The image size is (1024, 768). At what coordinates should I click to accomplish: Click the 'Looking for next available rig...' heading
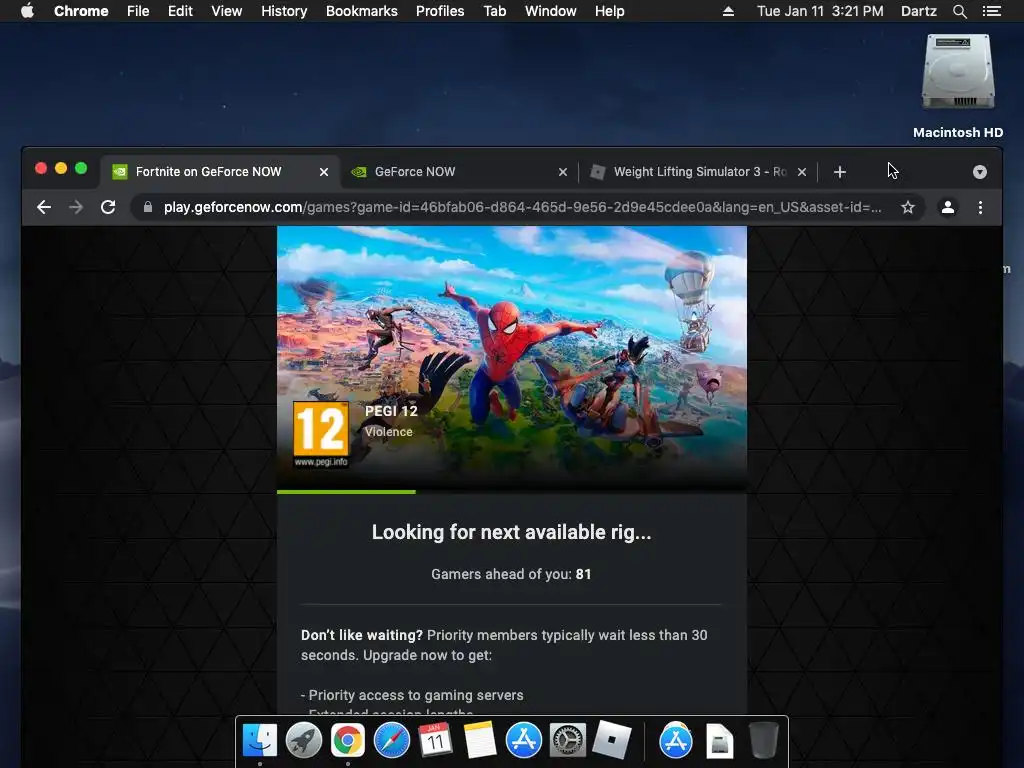[511, 532]
